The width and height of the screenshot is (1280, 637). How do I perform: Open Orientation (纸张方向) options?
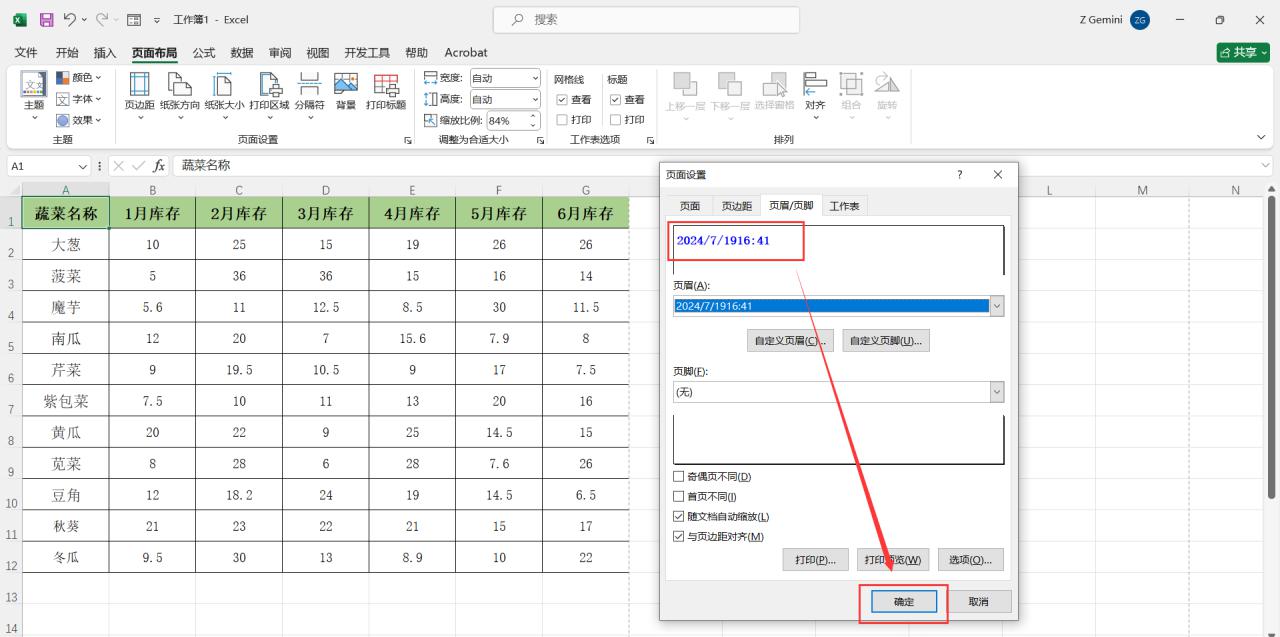(x=180, y=96)
